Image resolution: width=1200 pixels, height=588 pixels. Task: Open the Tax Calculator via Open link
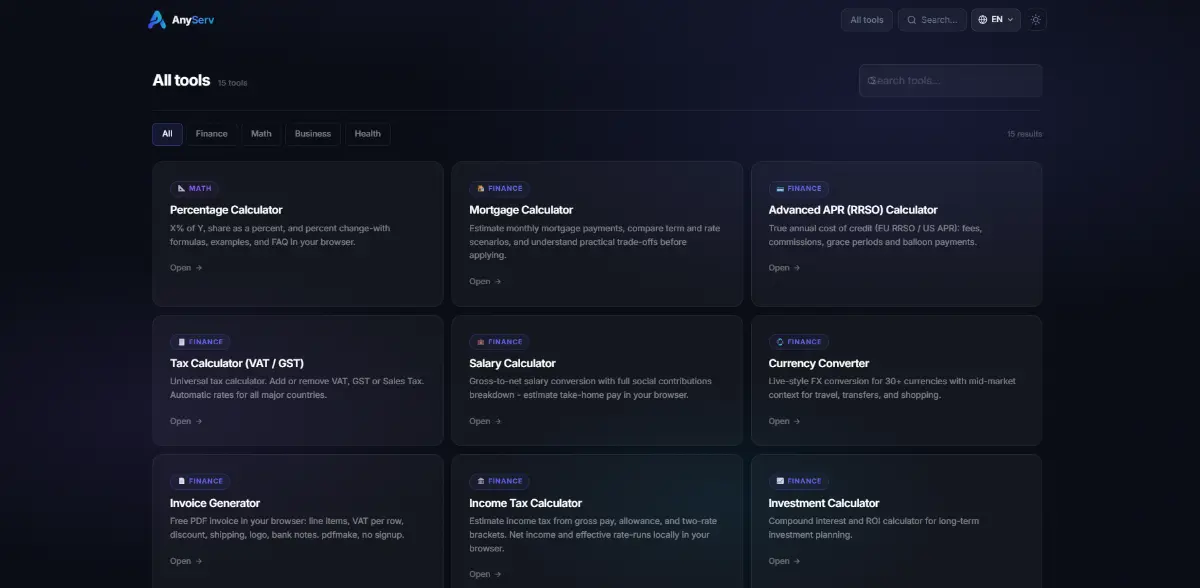click(186, 421)
